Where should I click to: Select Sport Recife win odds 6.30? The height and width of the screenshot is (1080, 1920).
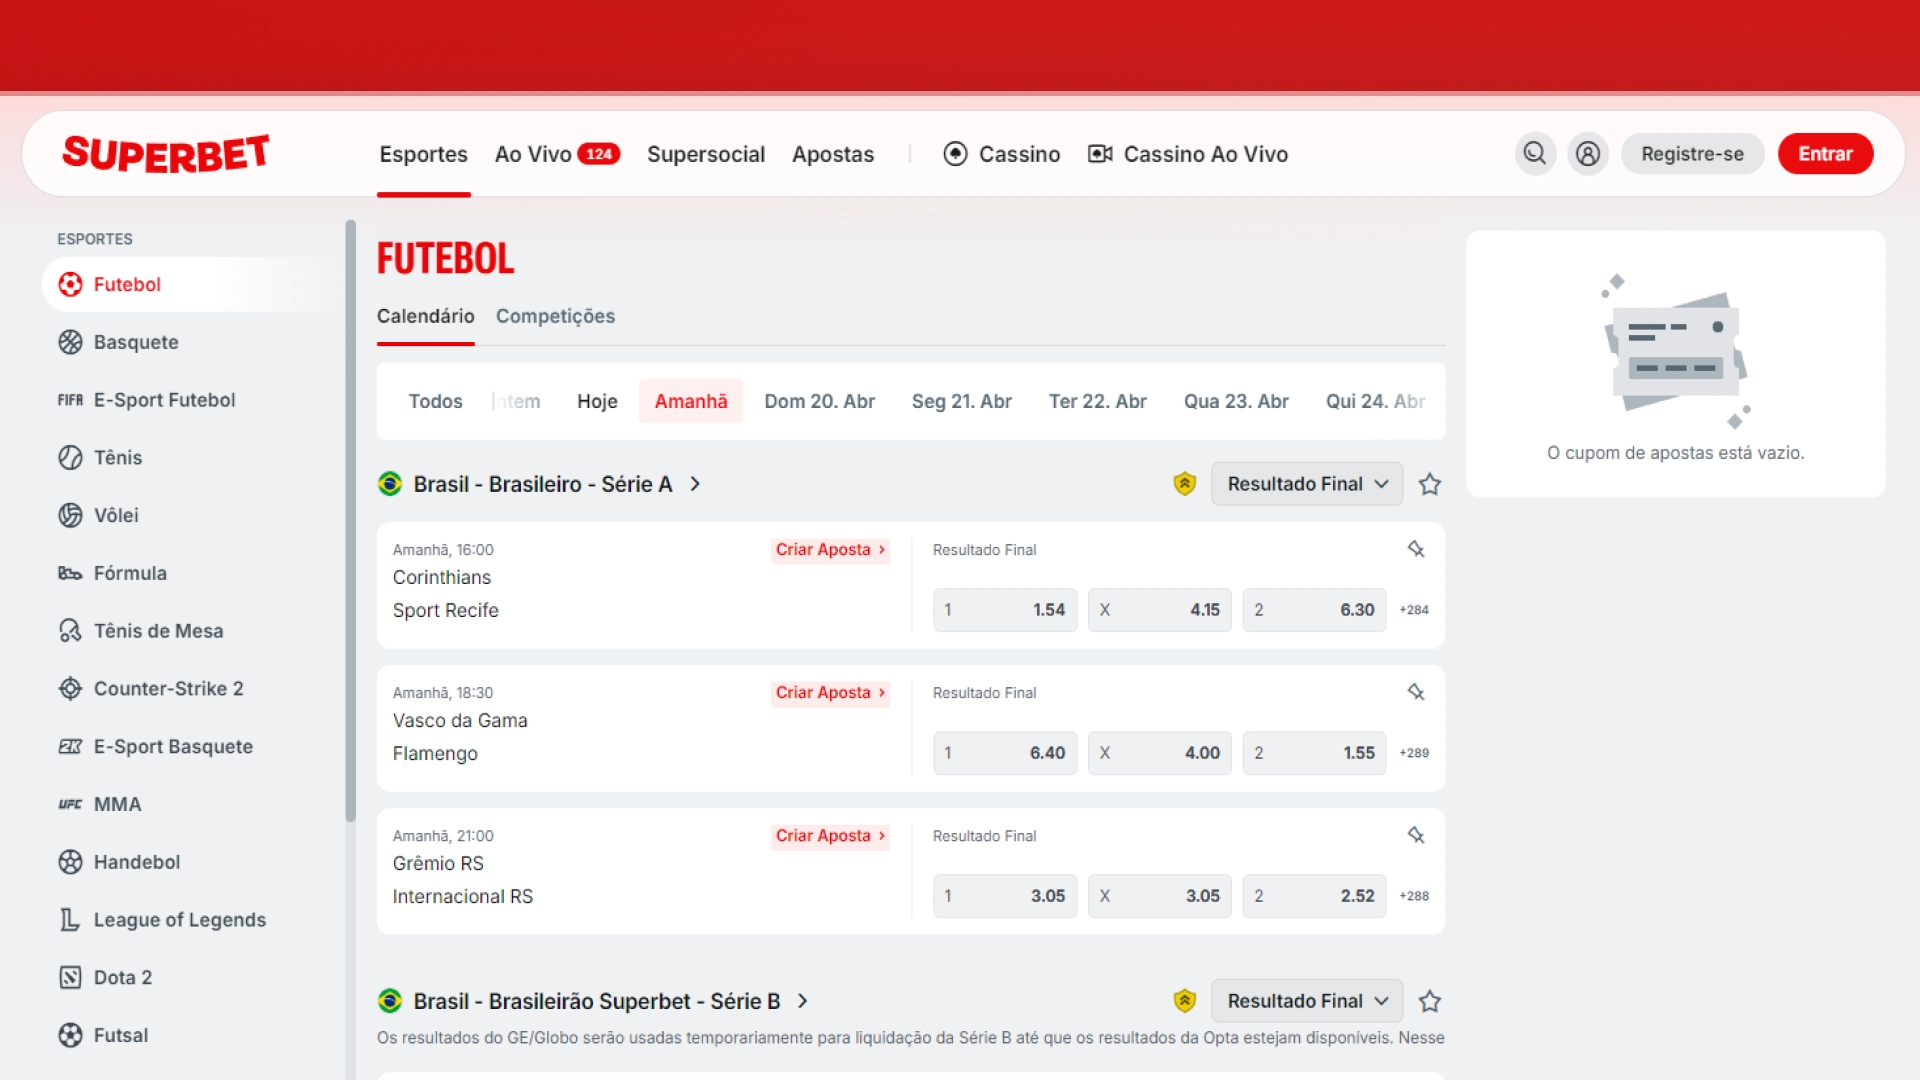tap(1314, 610)
